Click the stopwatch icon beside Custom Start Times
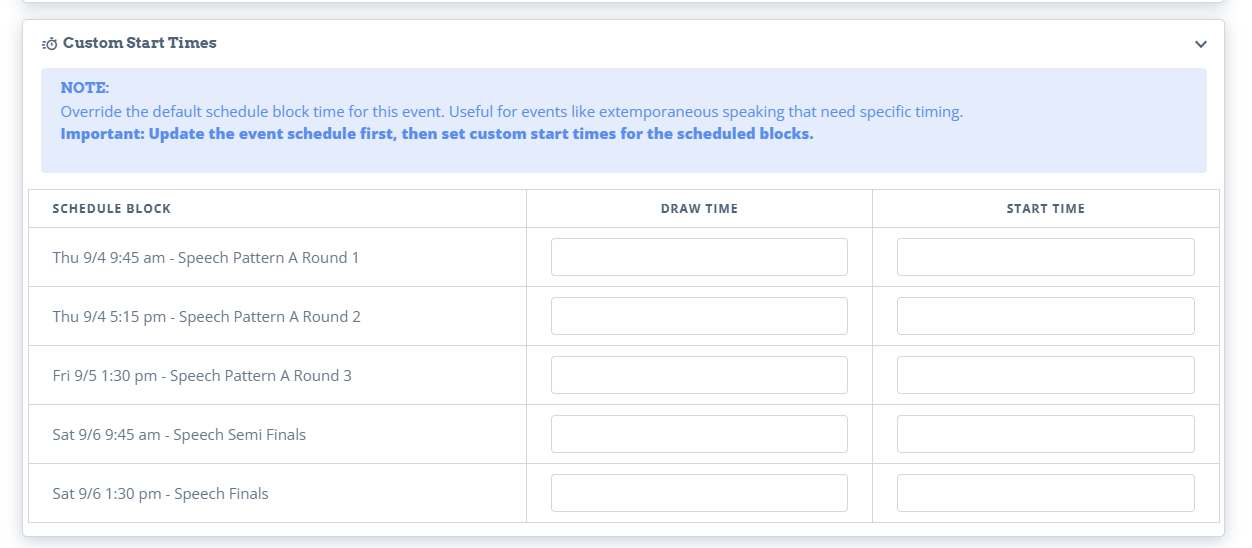The height and width of the screenshot is (548, 1252). point(49,44)
